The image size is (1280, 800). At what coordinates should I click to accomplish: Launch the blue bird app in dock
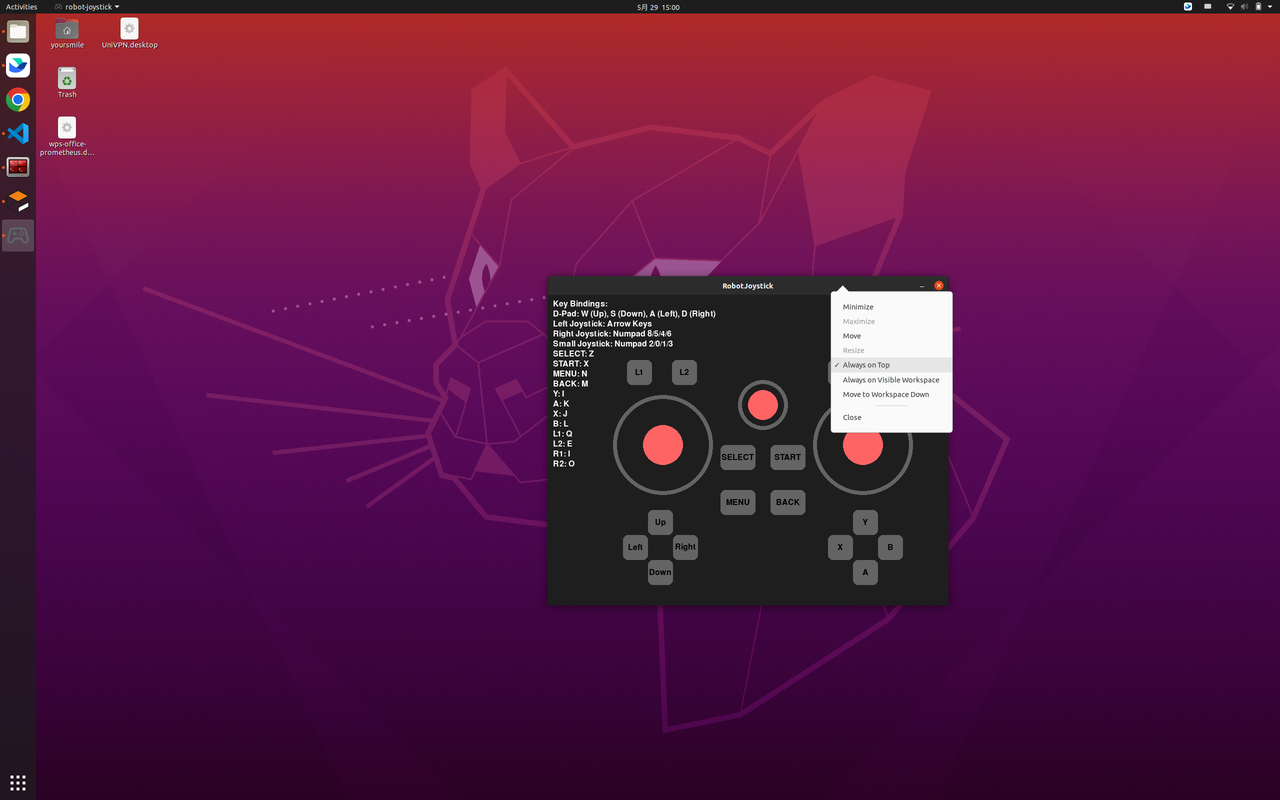tap(18, 65)
